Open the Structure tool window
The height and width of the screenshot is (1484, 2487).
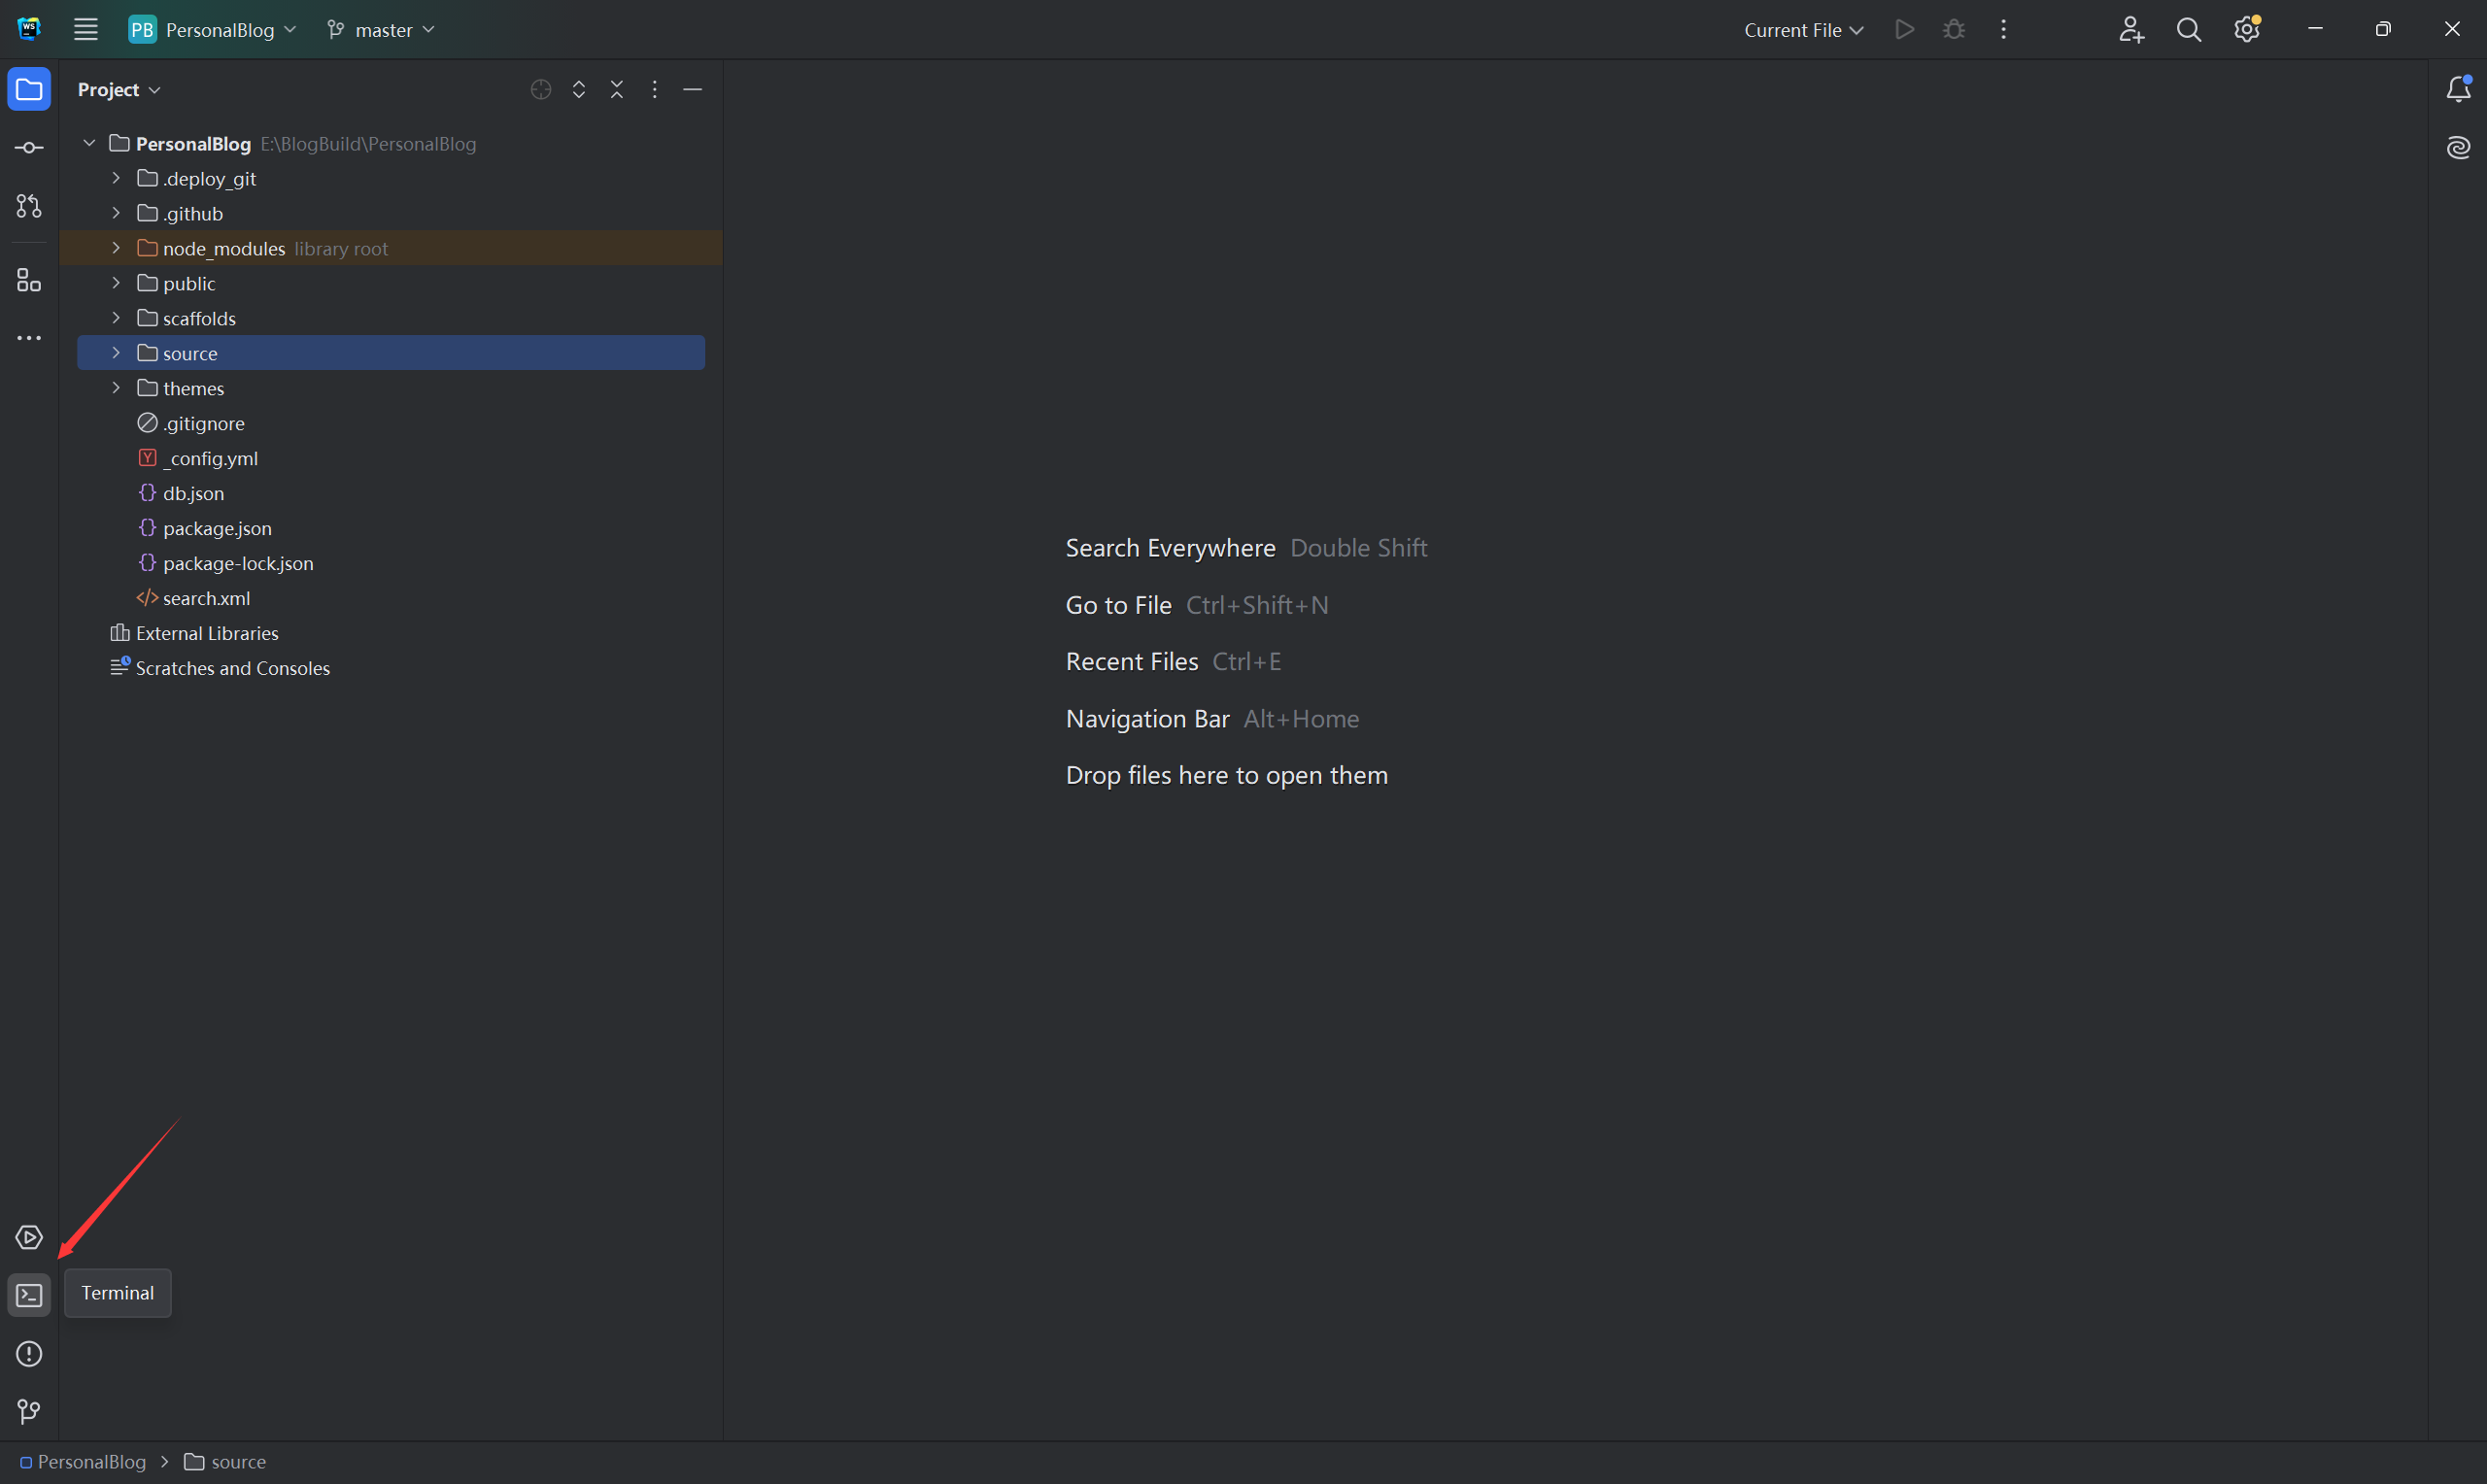coord(29,281)
